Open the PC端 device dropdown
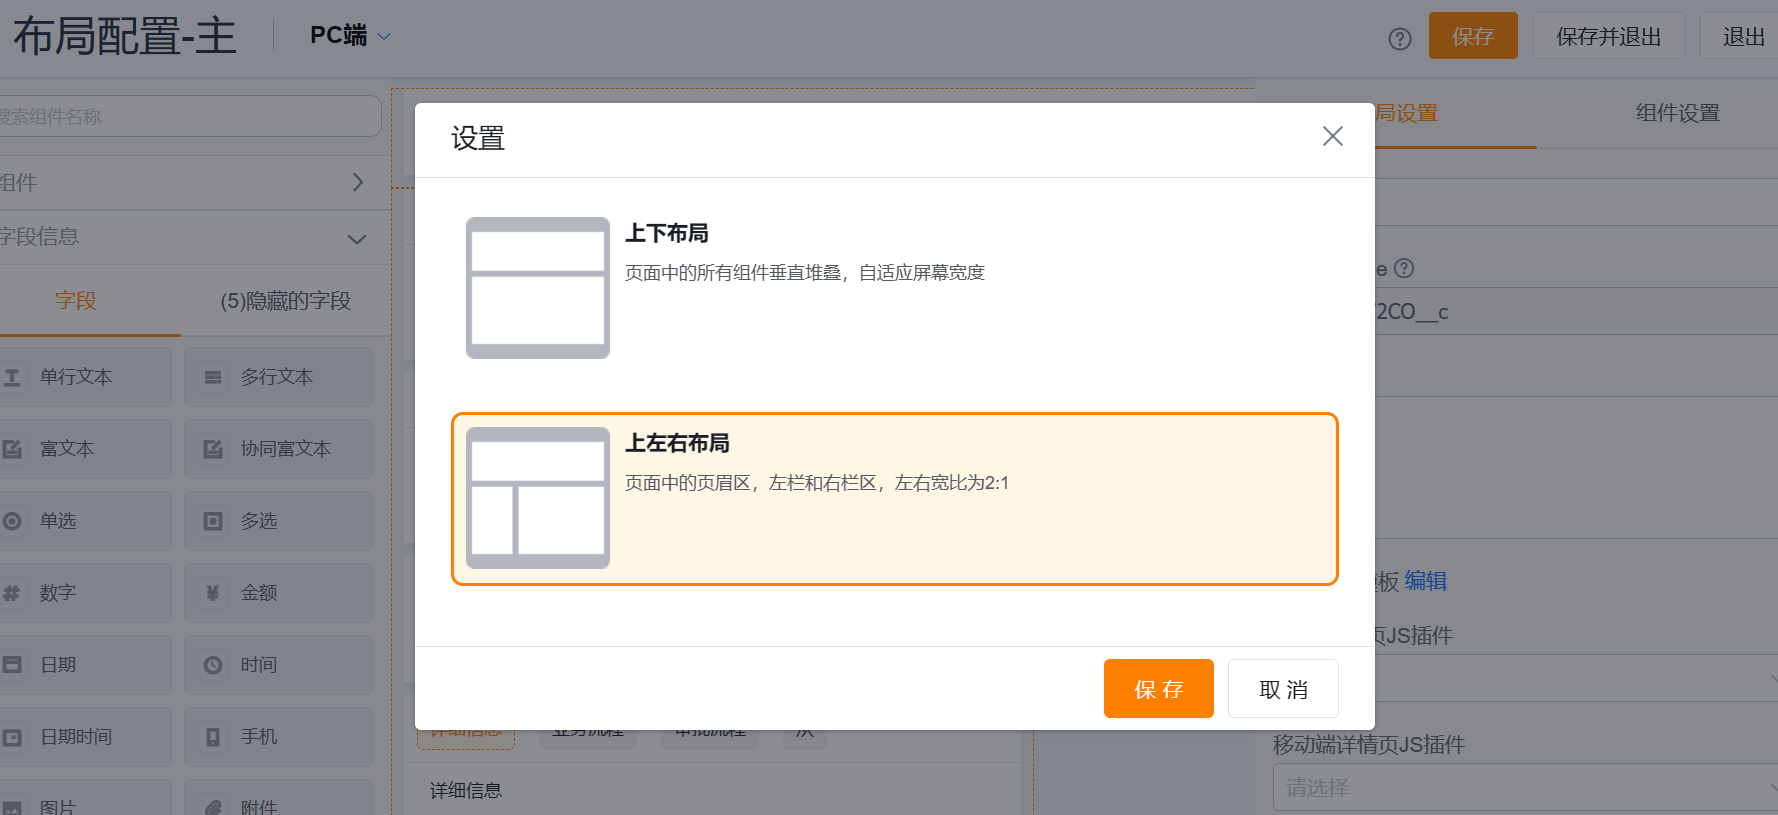 (x=350, y=36)
